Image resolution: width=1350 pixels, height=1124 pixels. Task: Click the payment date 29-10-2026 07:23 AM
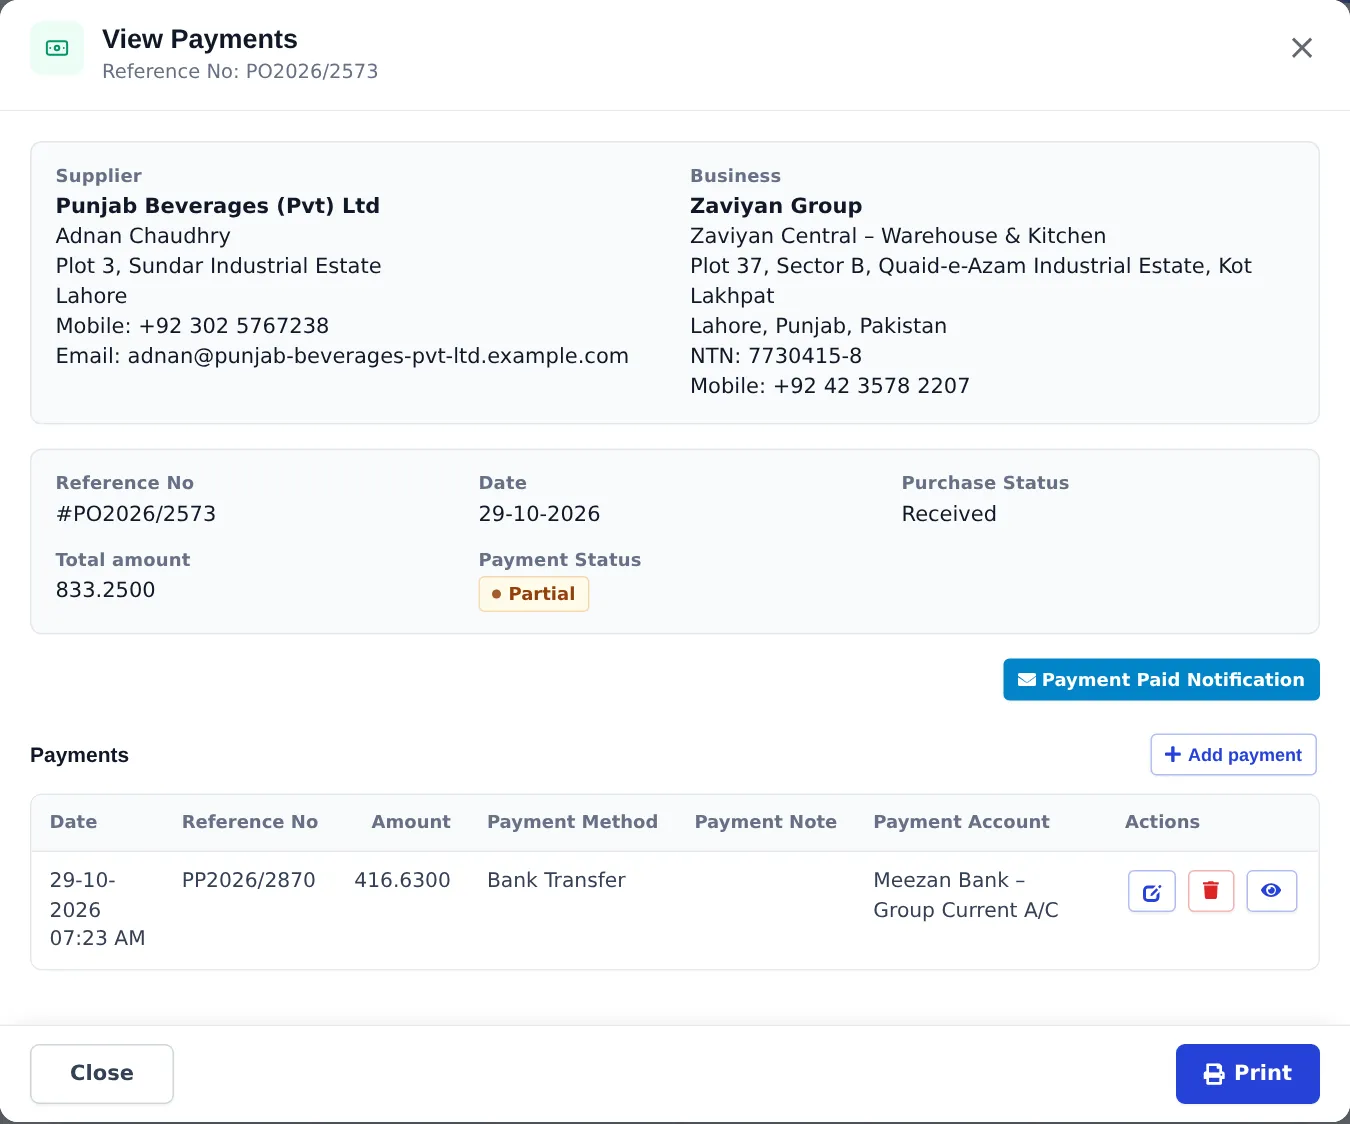(x=98, y=909)
